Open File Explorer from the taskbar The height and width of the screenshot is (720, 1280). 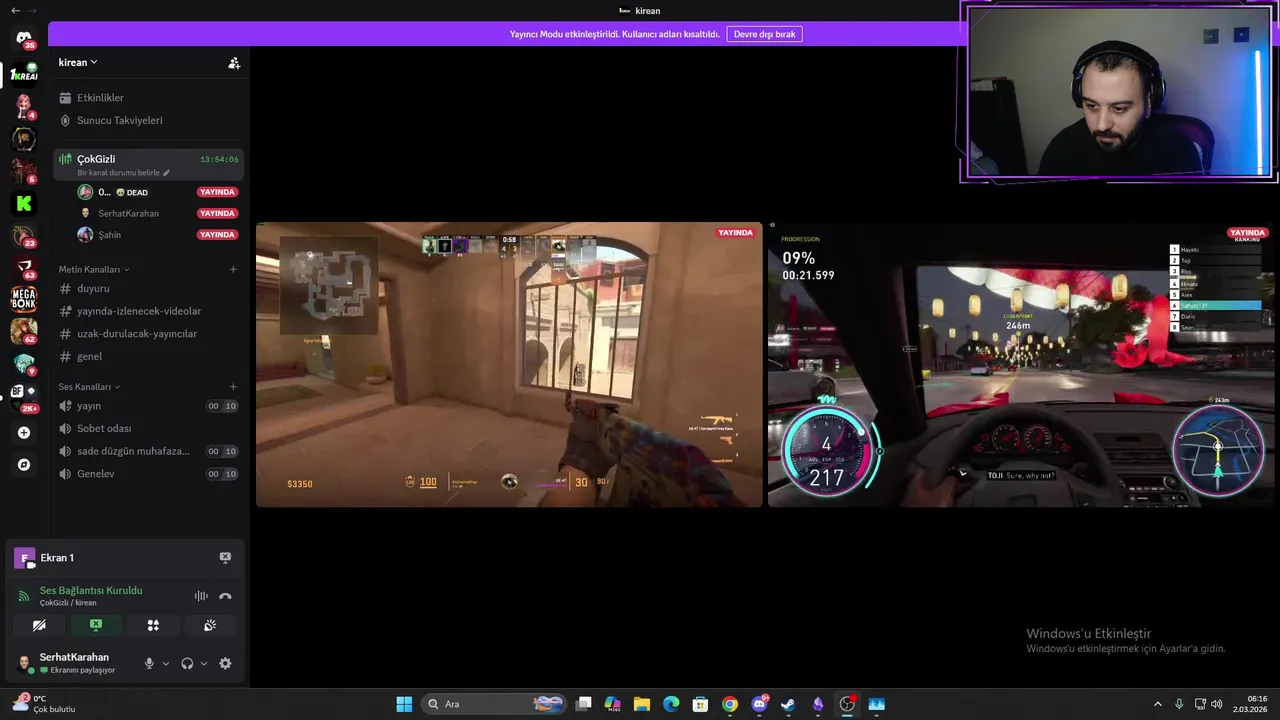[642, 704]
